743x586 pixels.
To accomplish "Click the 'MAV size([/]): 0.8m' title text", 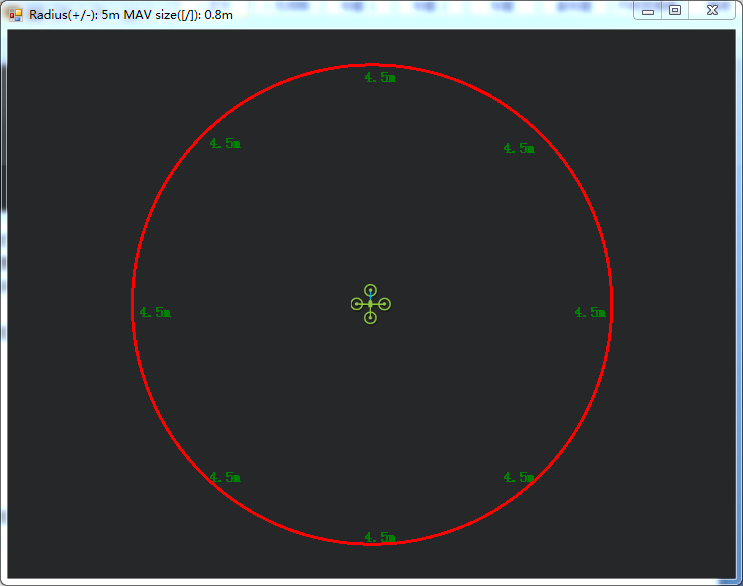I will [x=178, y=14].
